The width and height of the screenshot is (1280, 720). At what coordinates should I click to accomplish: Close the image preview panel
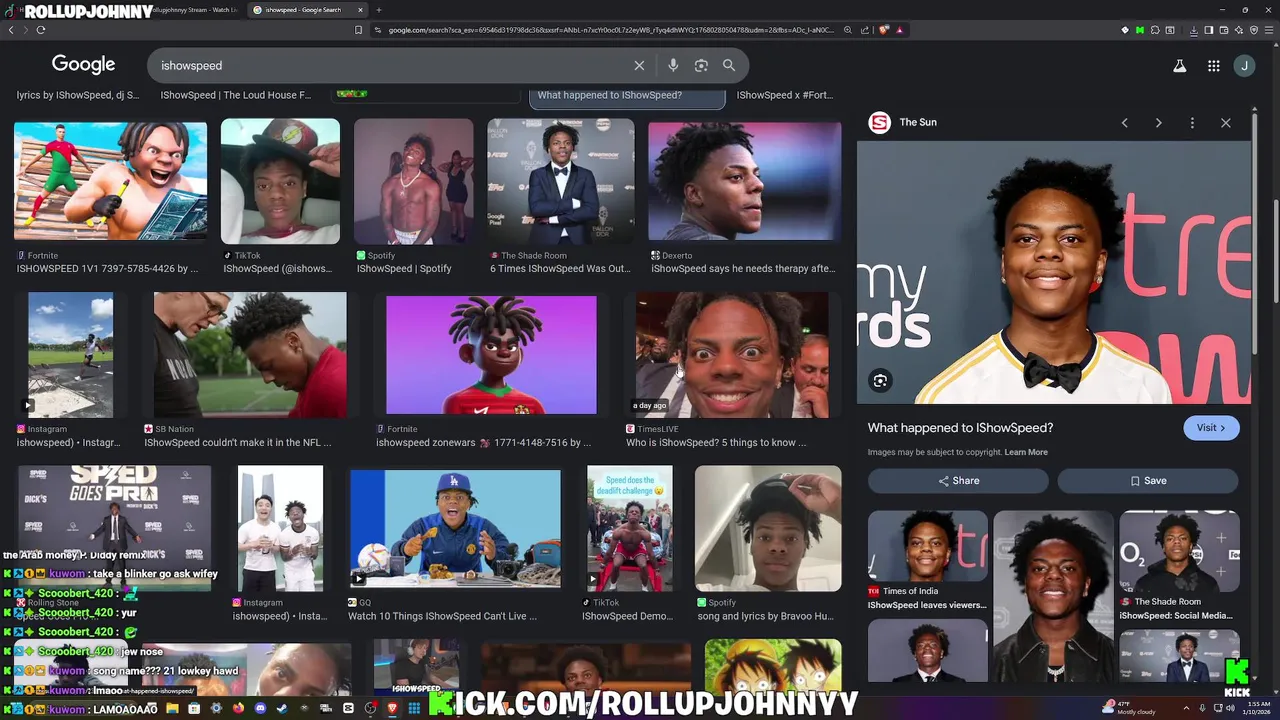tap(1226, 122)
